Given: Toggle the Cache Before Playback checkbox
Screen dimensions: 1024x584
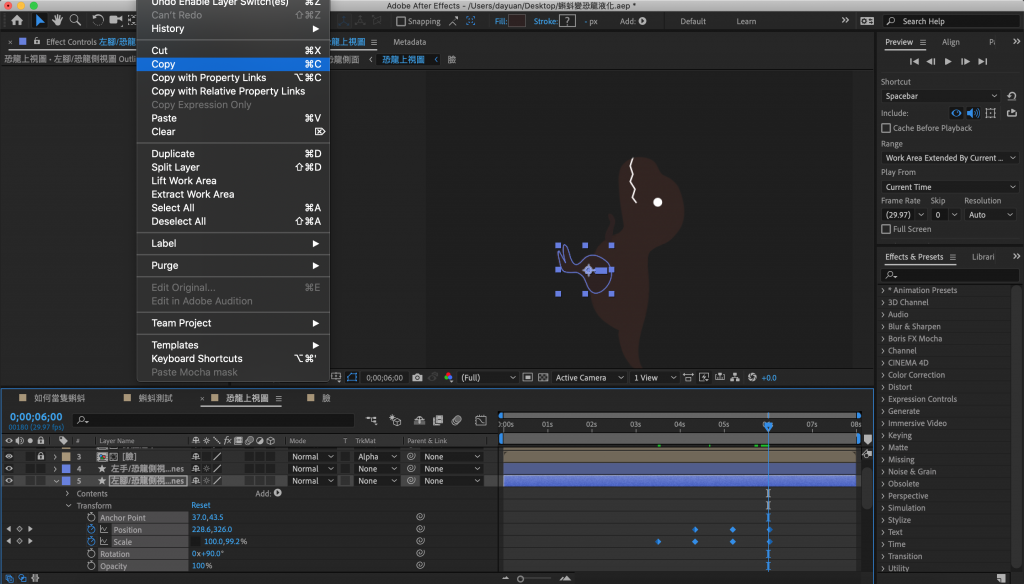Looking at the screenshot, I should coord(886,128).
